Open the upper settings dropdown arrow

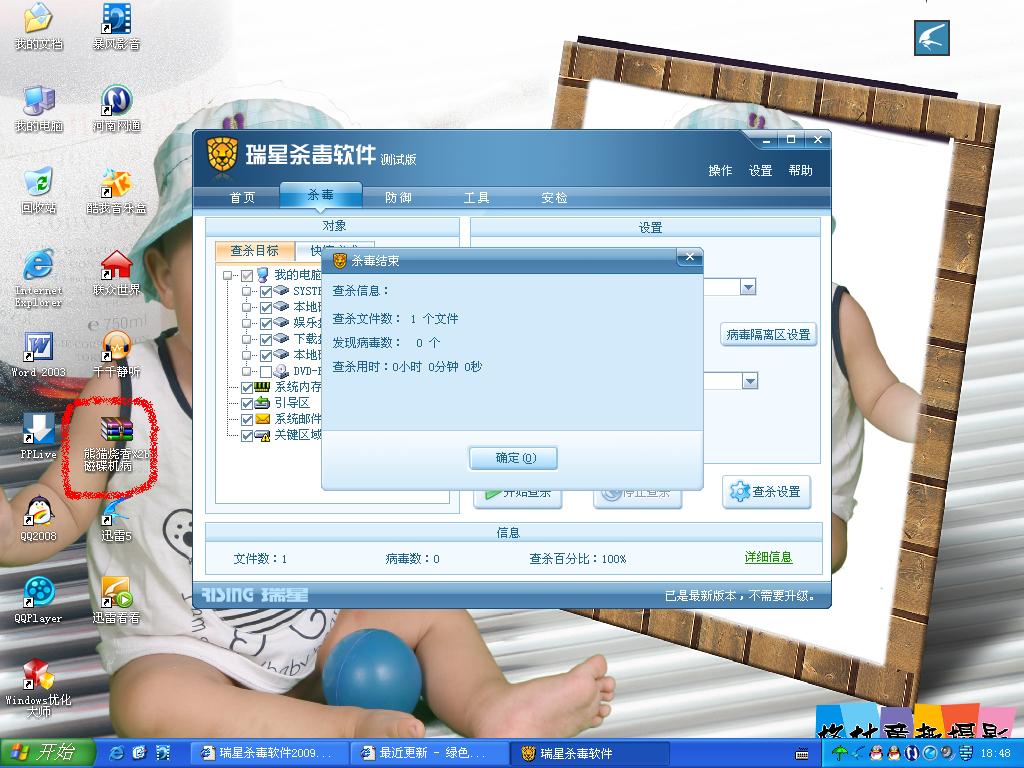(x=748, y=287)
